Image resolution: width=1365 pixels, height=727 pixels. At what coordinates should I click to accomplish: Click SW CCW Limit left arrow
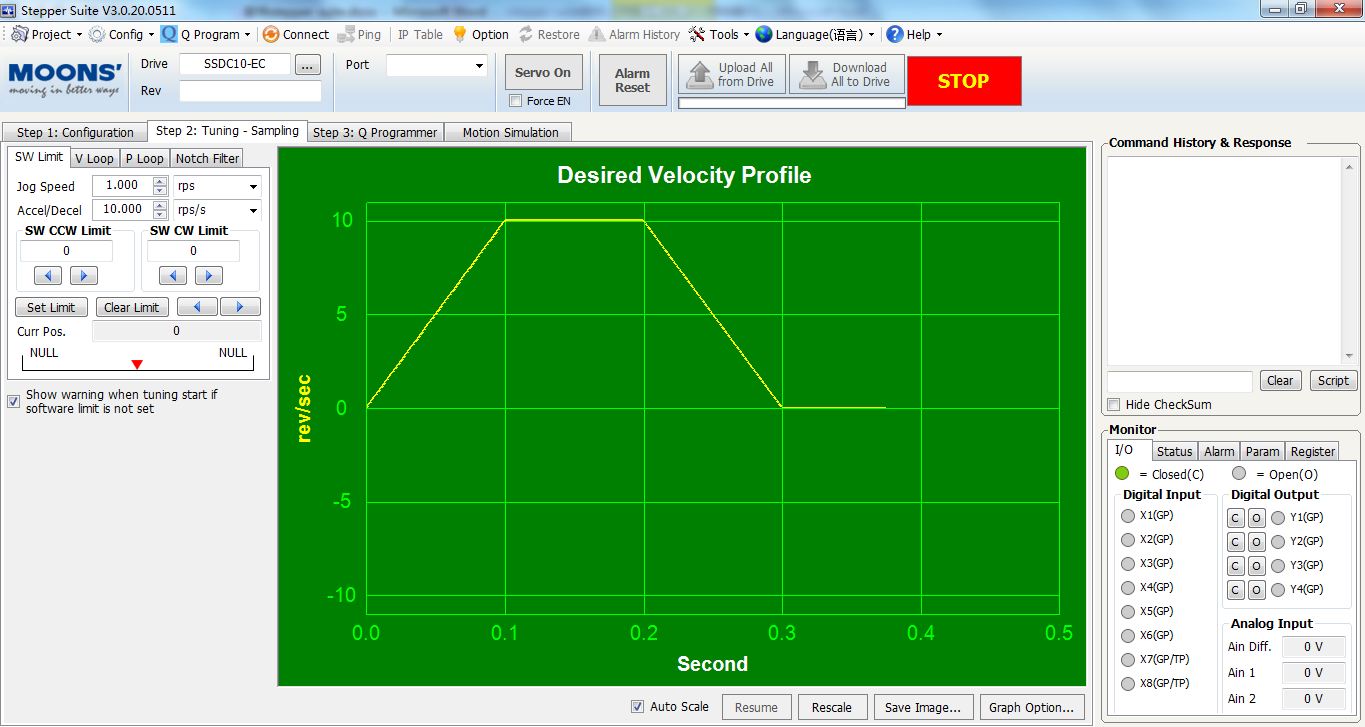pos(48,275)
